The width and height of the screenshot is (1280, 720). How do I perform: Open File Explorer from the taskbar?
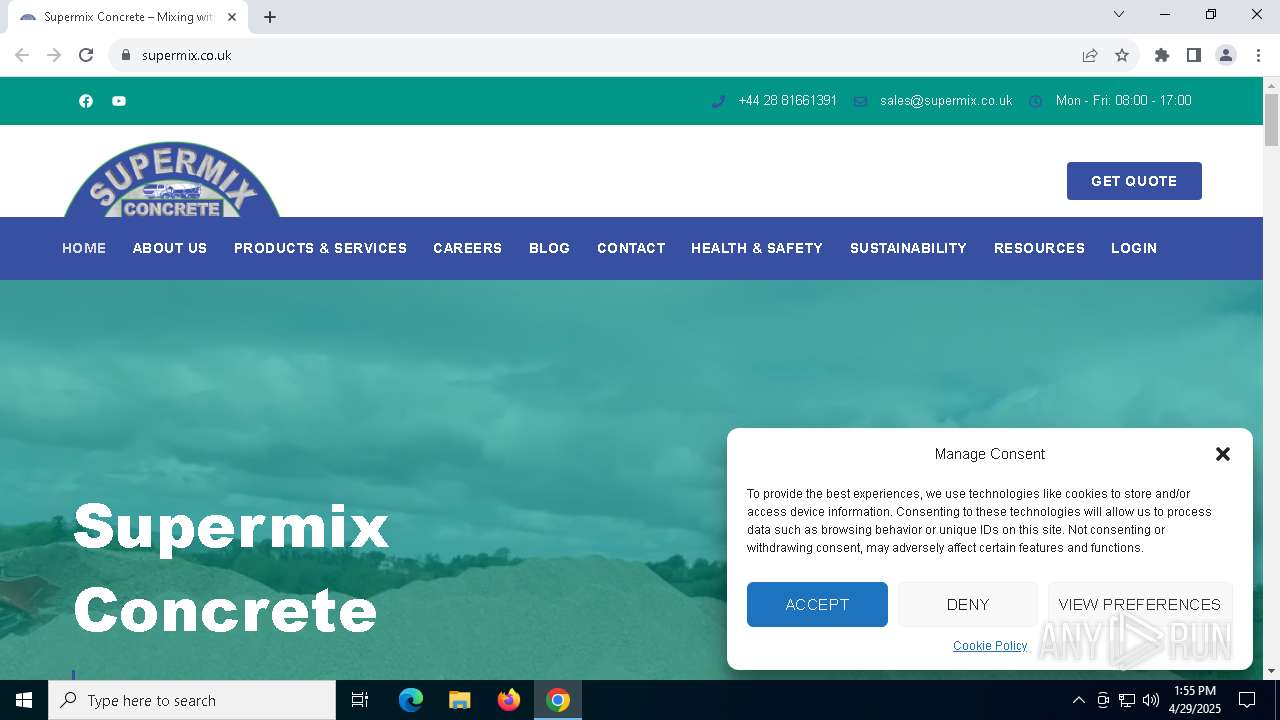point(460,700)
